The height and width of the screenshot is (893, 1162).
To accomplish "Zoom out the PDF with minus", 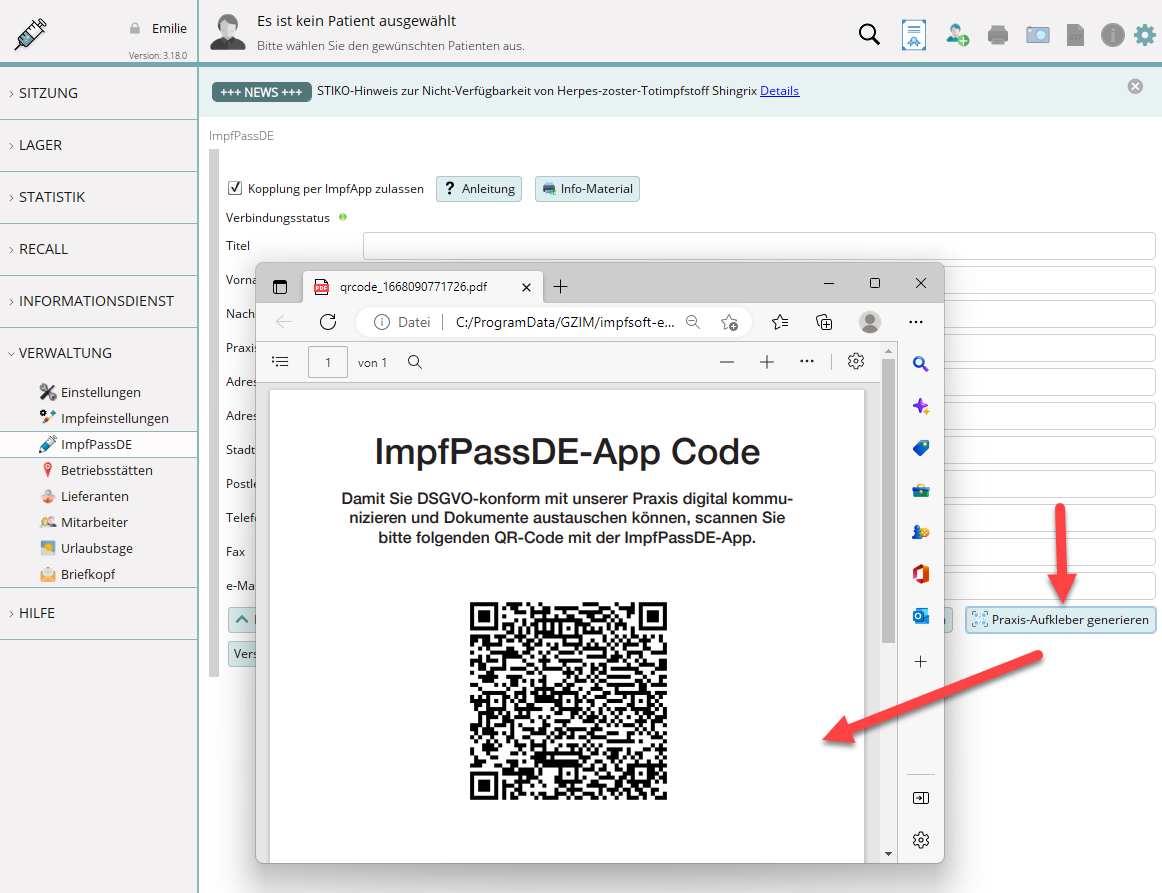I will 727,362.
